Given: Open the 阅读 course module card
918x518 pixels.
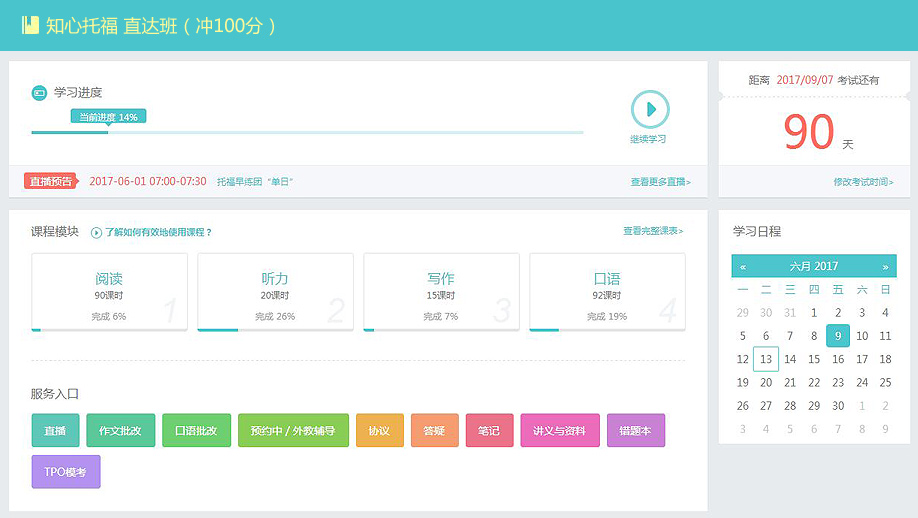Looking at the screenshot, I should 109,291.
